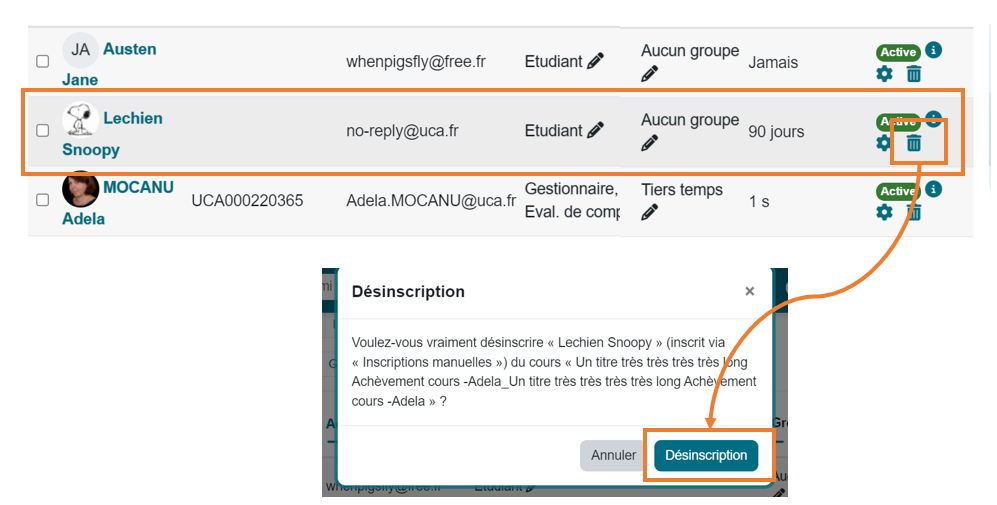This screenshot has height=505, width=997.
Task: Edit role pencil for Lechien Snoopy's Etudiant
Action: pos(596,130)
